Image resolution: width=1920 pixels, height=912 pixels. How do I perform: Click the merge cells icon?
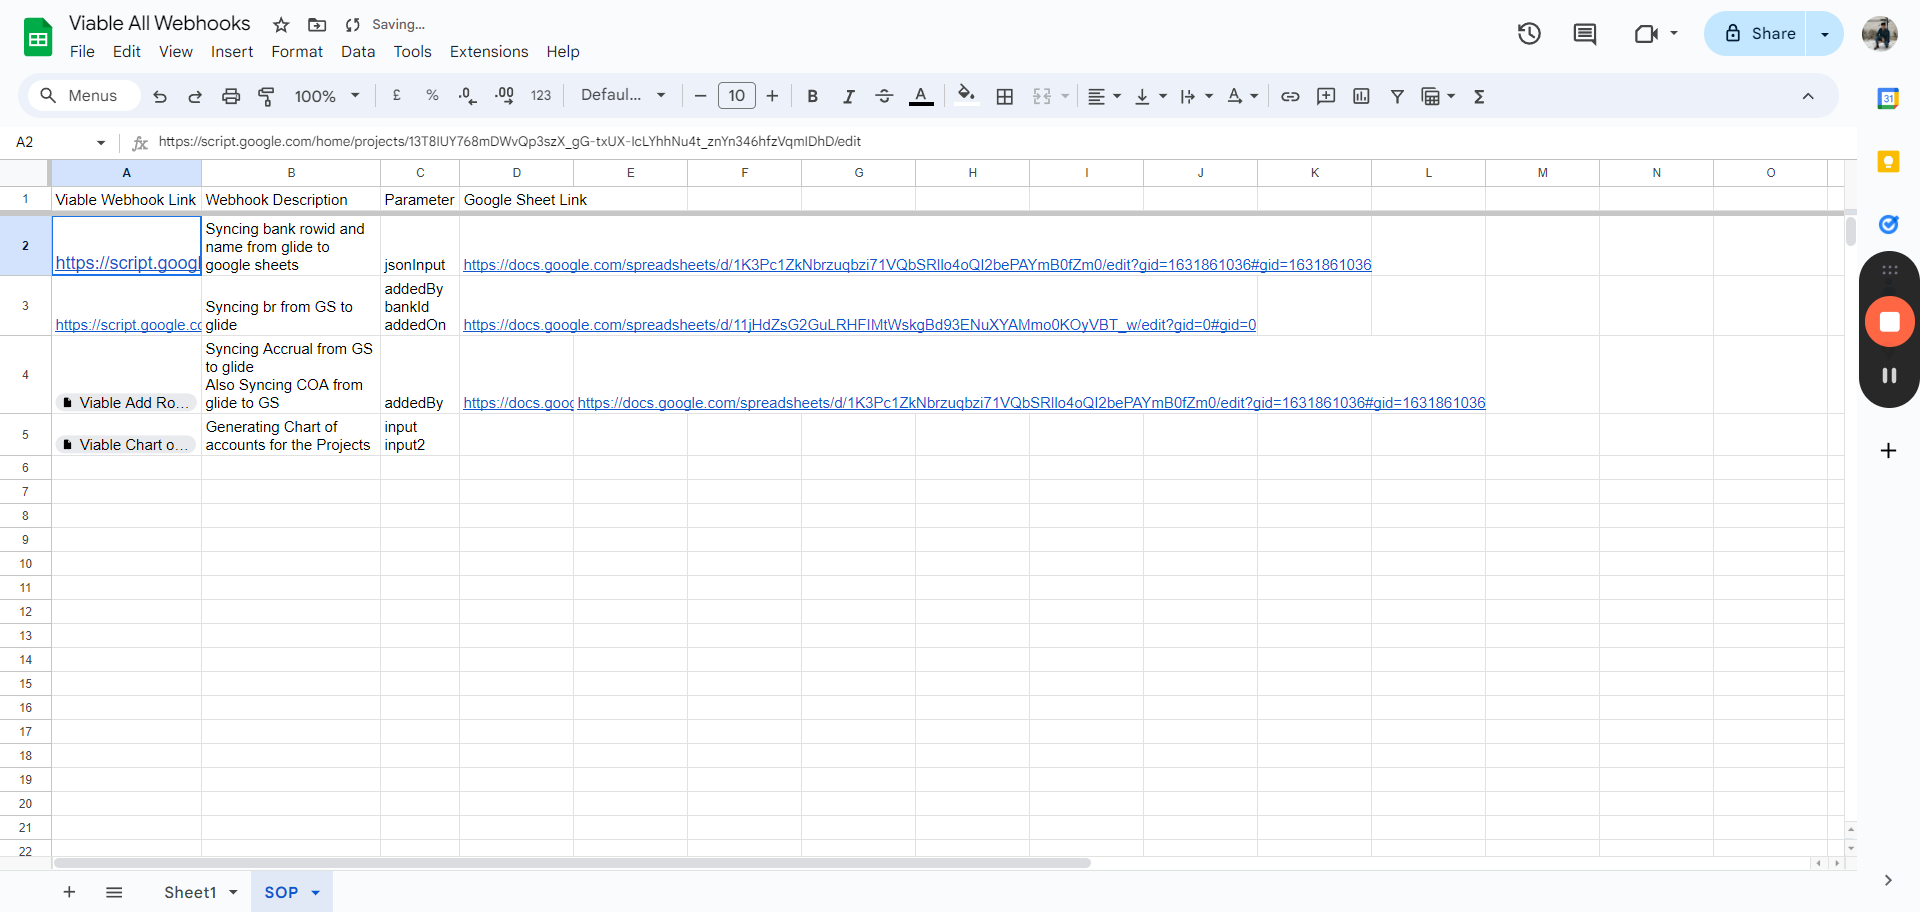coord(1042,96)
